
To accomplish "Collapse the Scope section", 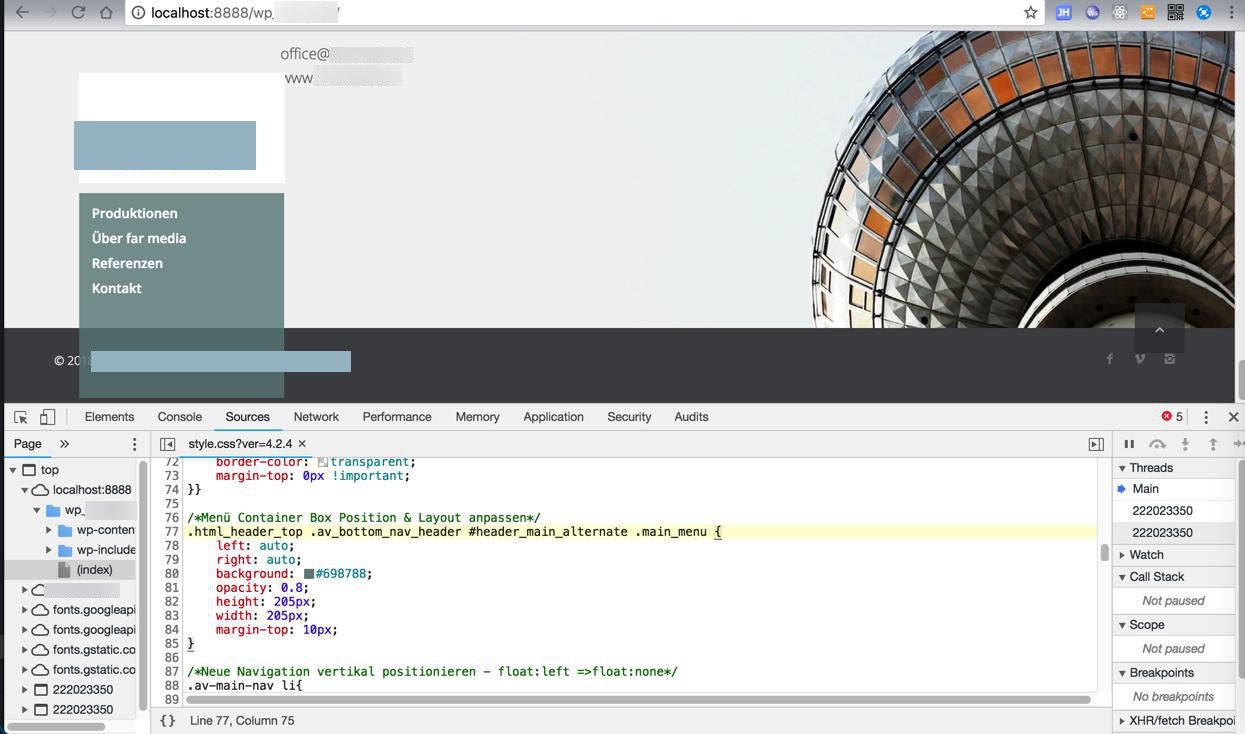I will click(1122, 625).
